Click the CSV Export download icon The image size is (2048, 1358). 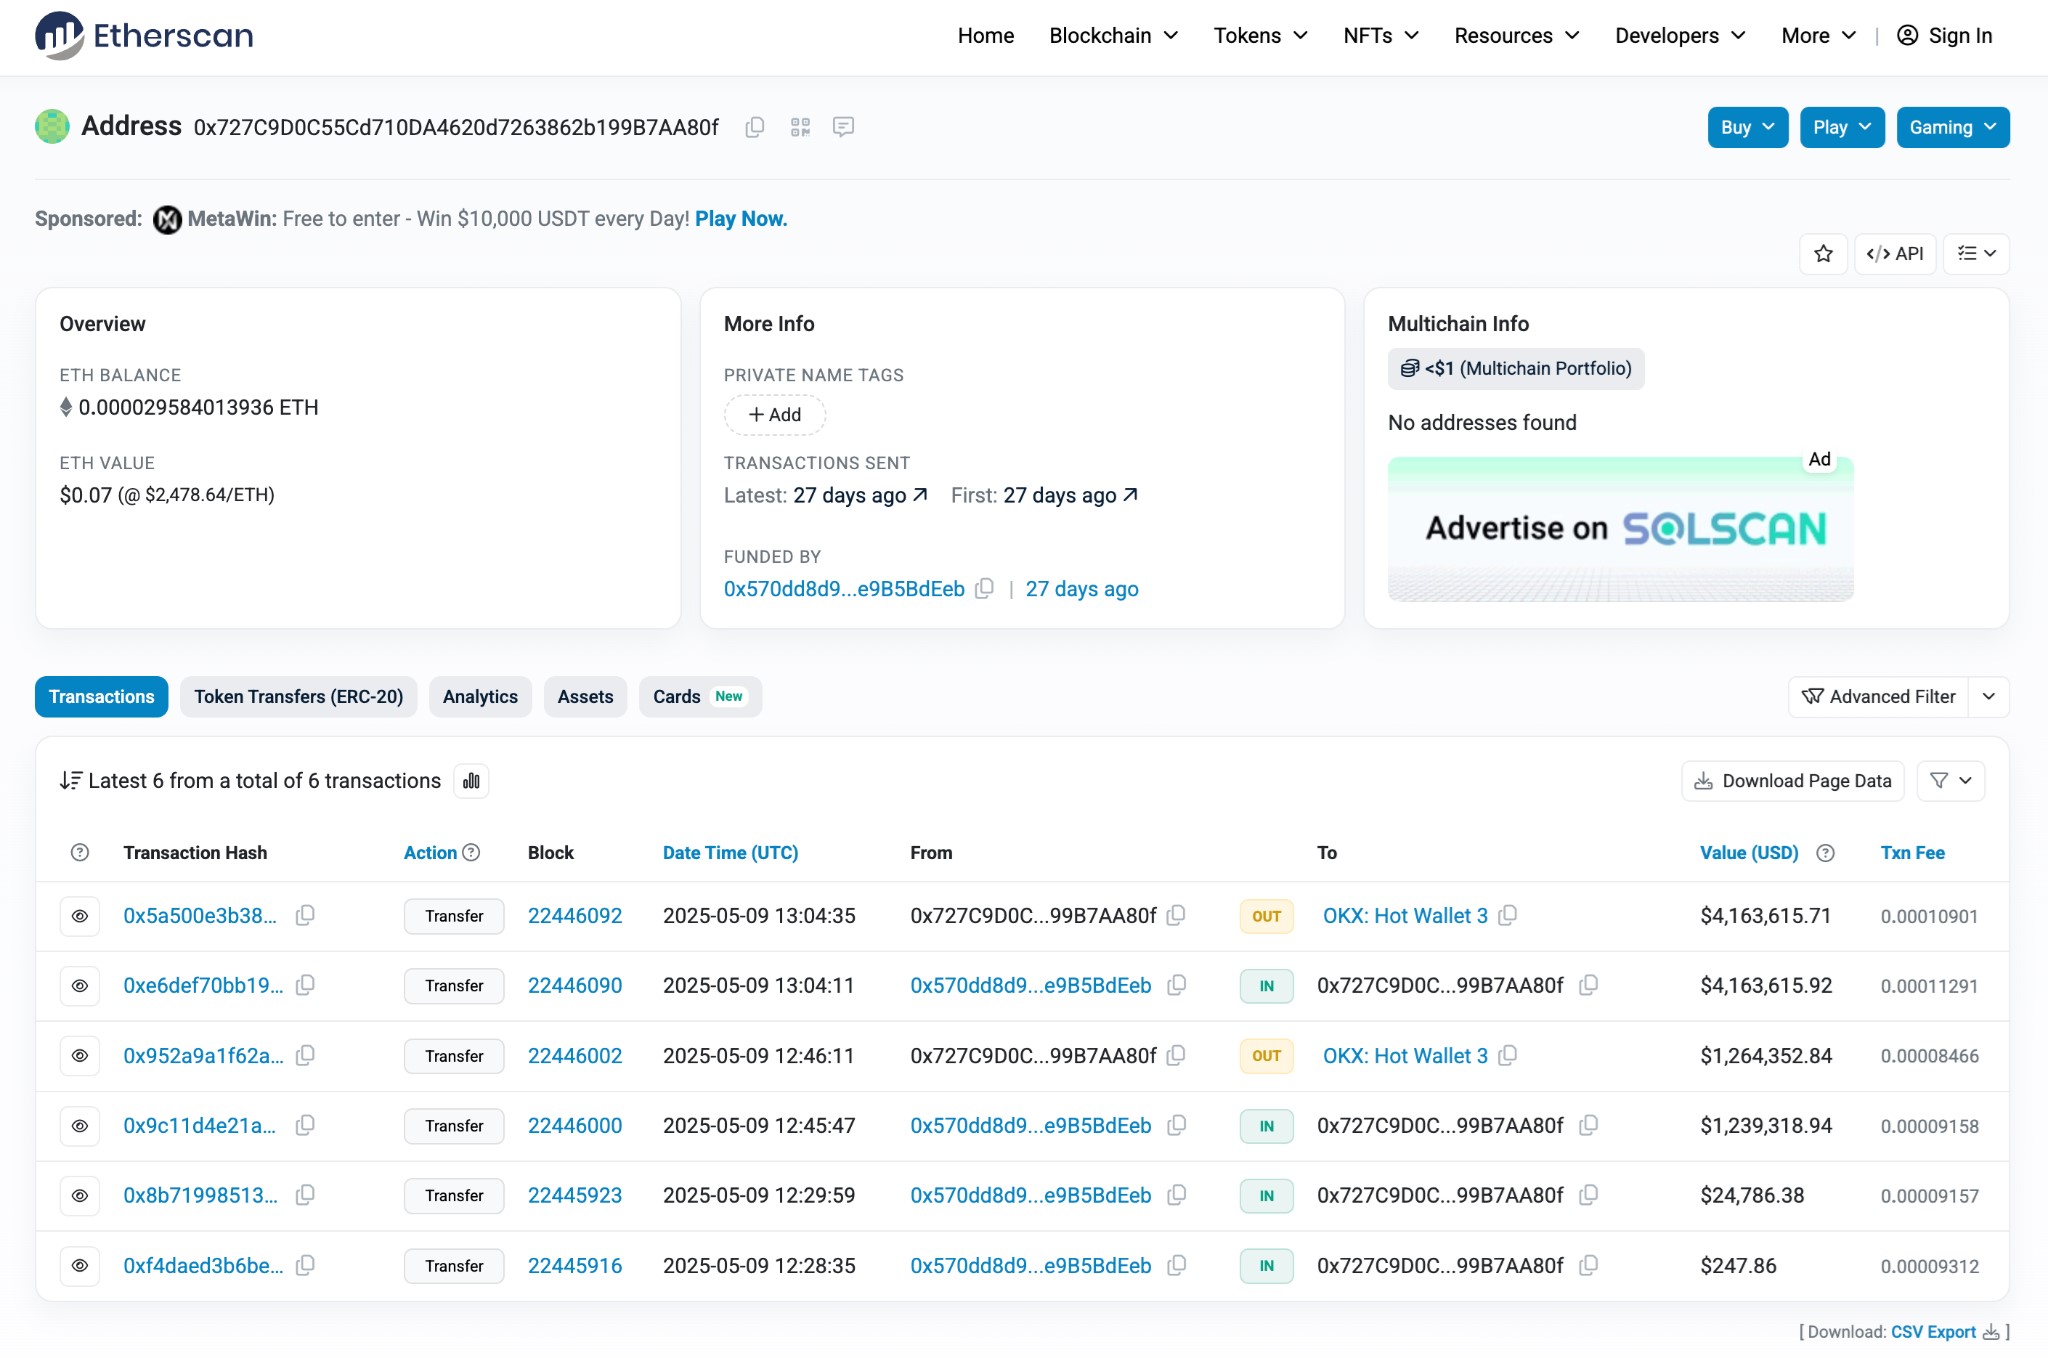pos(1991,1332)
